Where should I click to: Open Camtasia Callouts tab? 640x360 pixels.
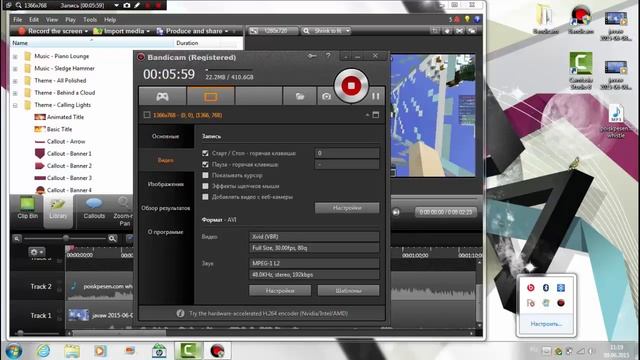(x=94, y=208)
